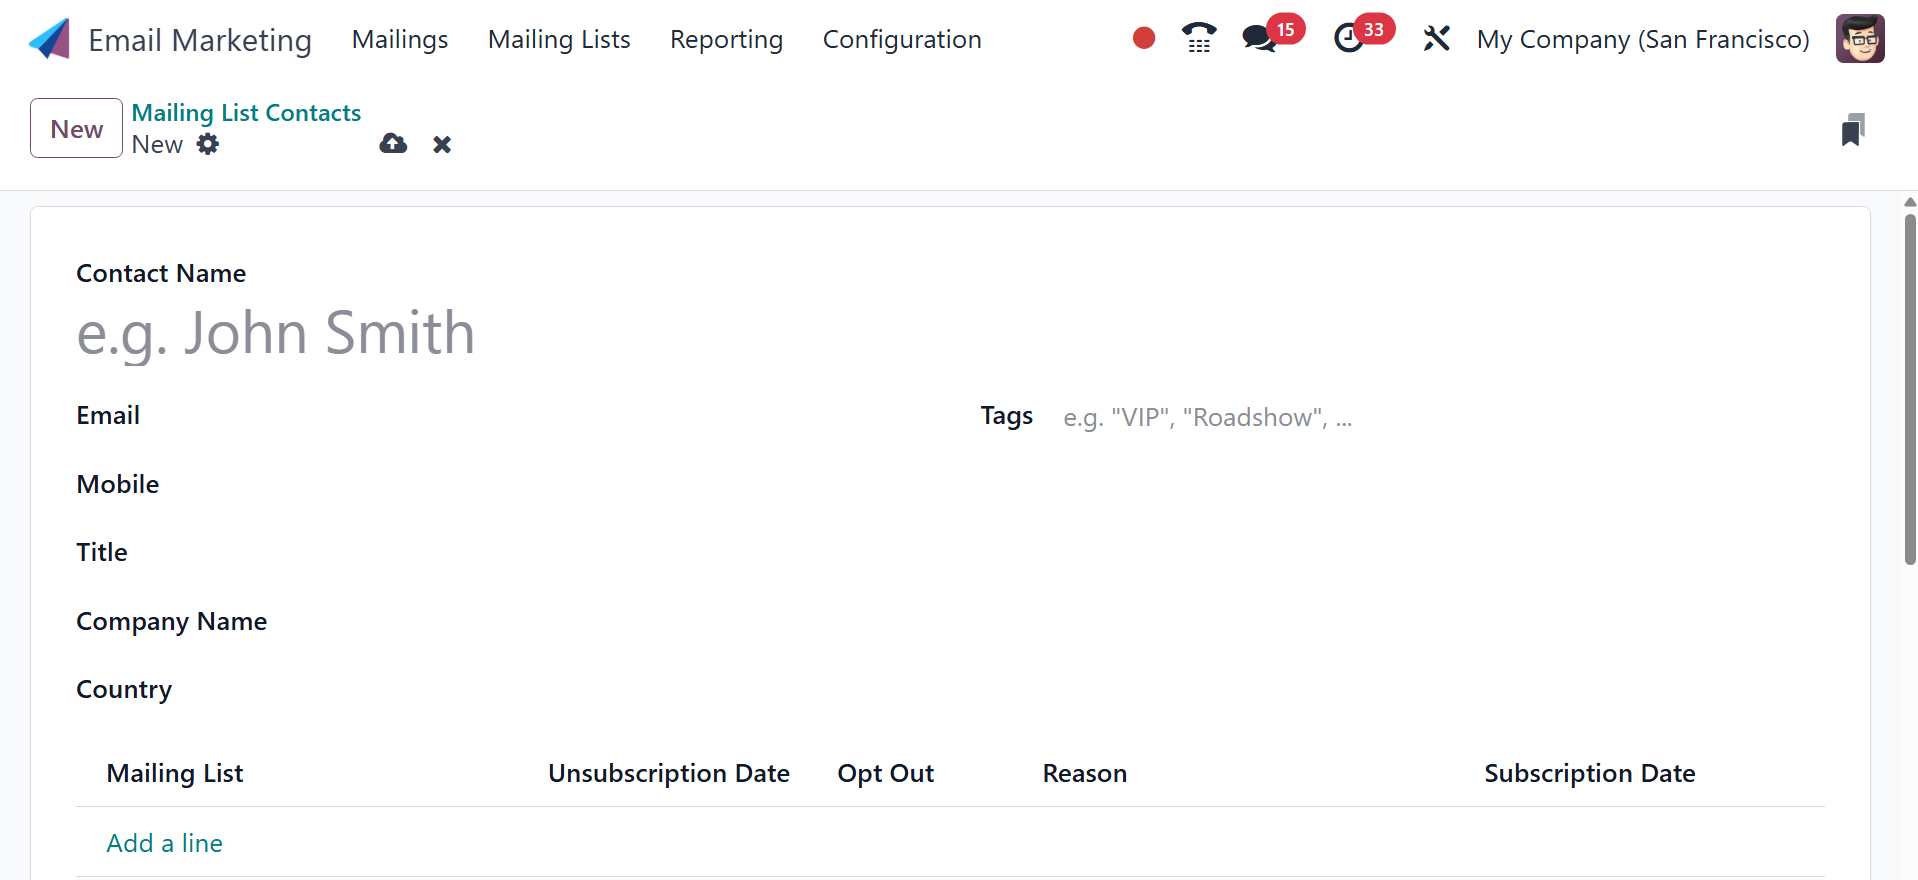This screenshot has height=880, width=1918.
Task: Open the user avatar menu
Action: point(1860,39)
